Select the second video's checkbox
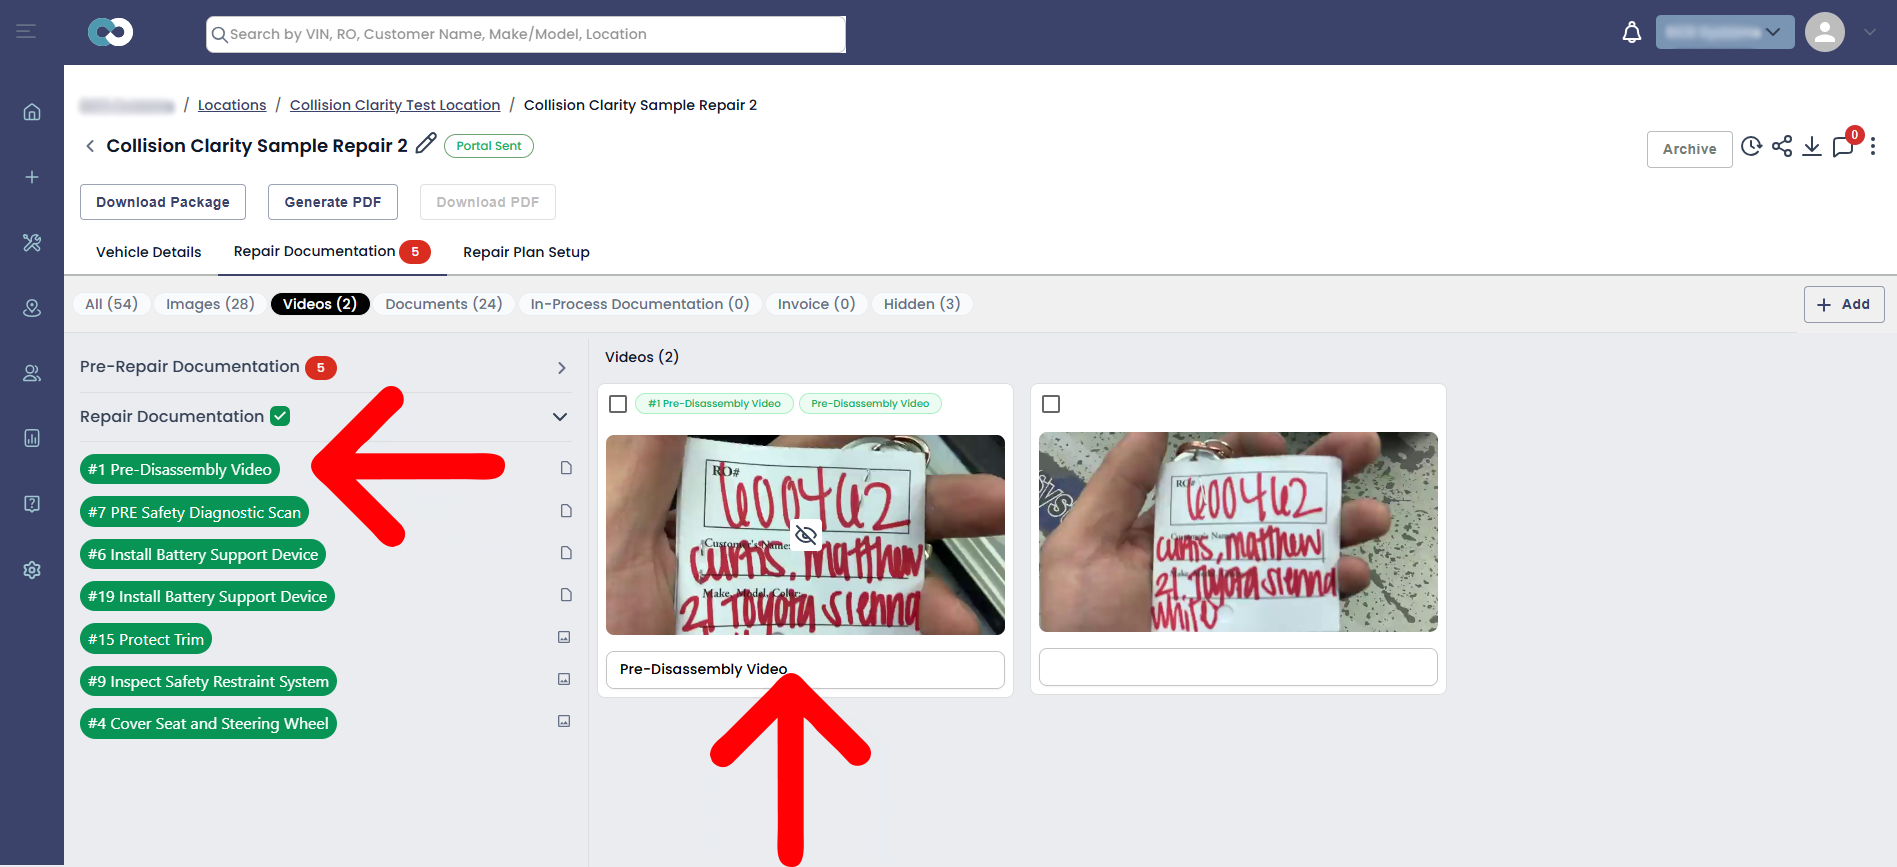Image resolution: width=1897 pixels, height=867 pixels. (x=1051, y=404)
